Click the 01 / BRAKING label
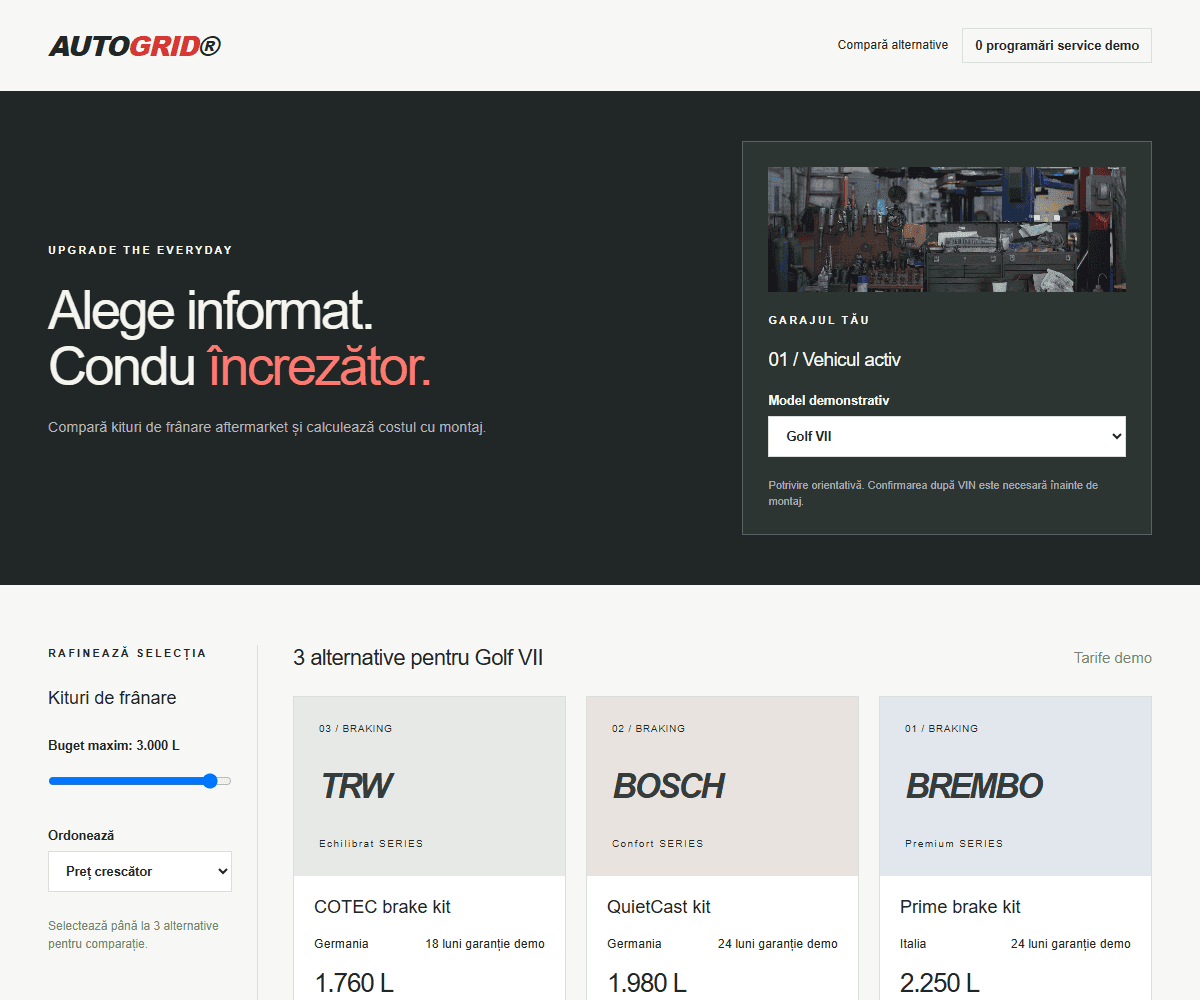 [x=942, y=728]
